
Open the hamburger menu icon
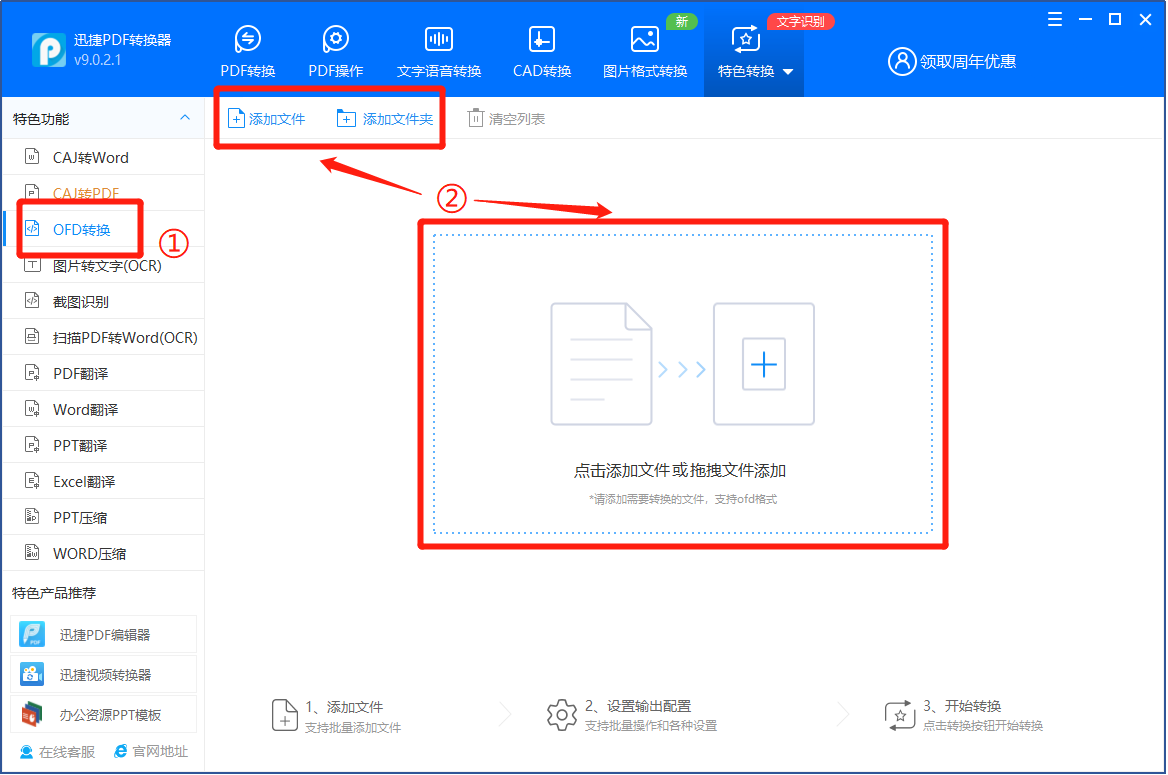pyautogui.click(x=1055, y=19)
